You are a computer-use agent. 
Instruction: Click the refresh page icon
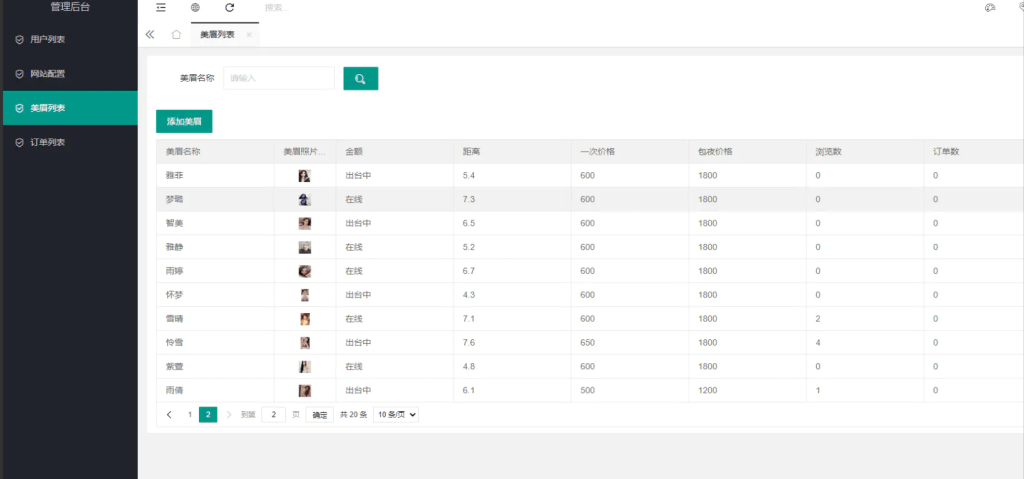229,8
